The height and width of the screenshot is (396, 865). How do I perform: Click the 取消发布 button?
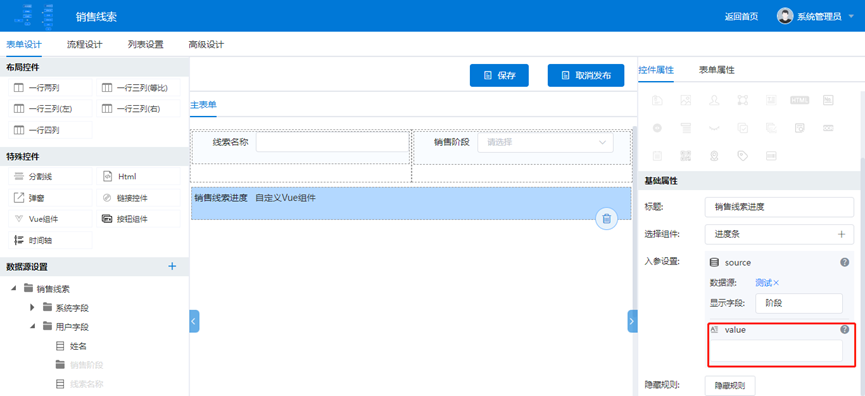click(586, 76)
